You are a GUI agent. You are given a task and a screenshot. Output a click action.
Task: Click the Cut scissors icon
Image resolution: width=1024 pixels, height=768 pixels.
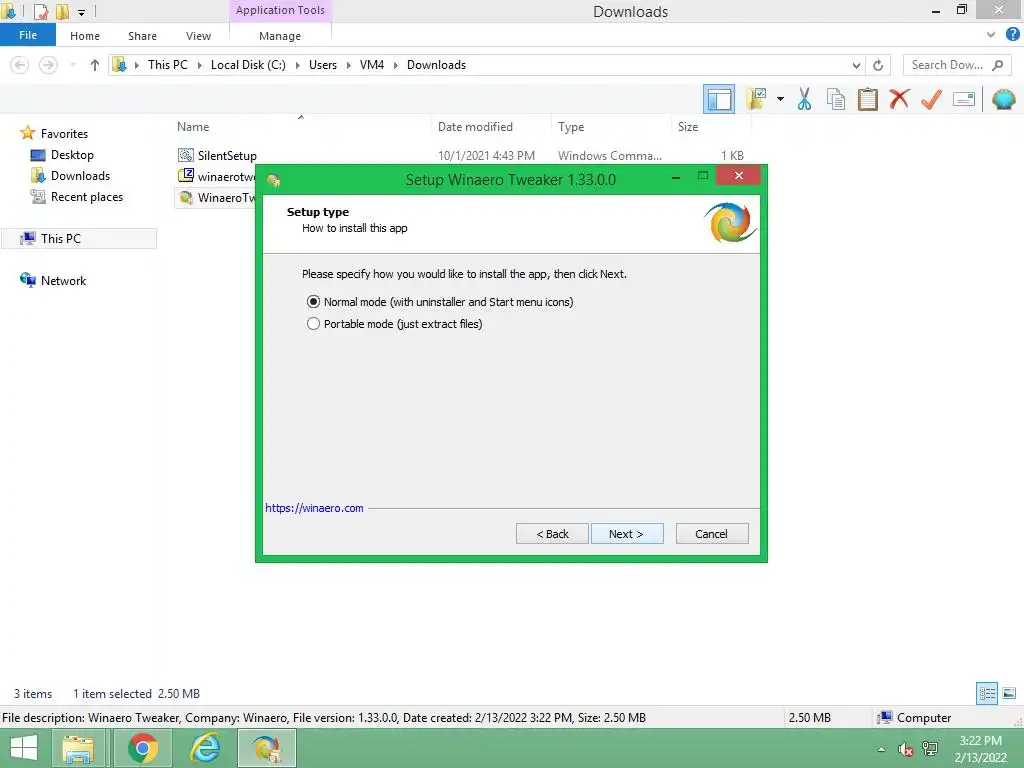point(804,99)
